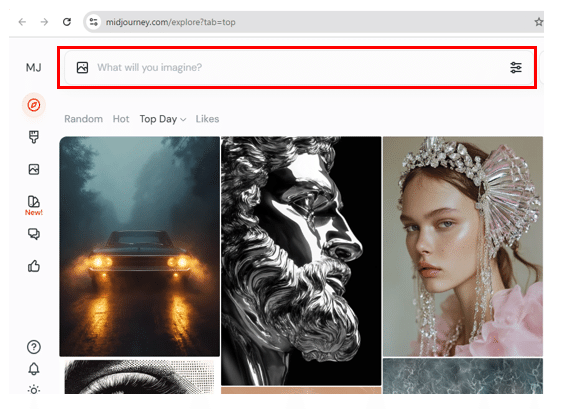Switch to the Hot tab

tap(121, 119)
